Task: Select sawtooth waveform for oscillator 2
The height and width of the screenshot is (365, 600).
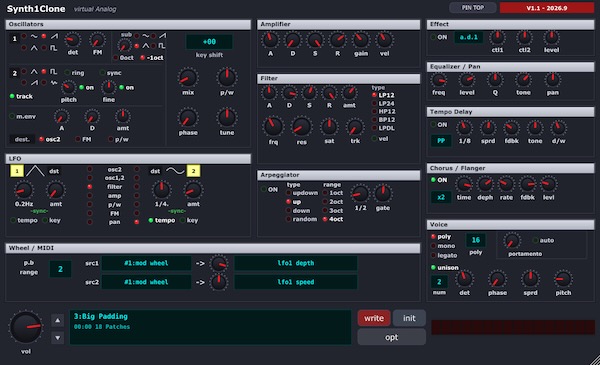Action: 24,82
